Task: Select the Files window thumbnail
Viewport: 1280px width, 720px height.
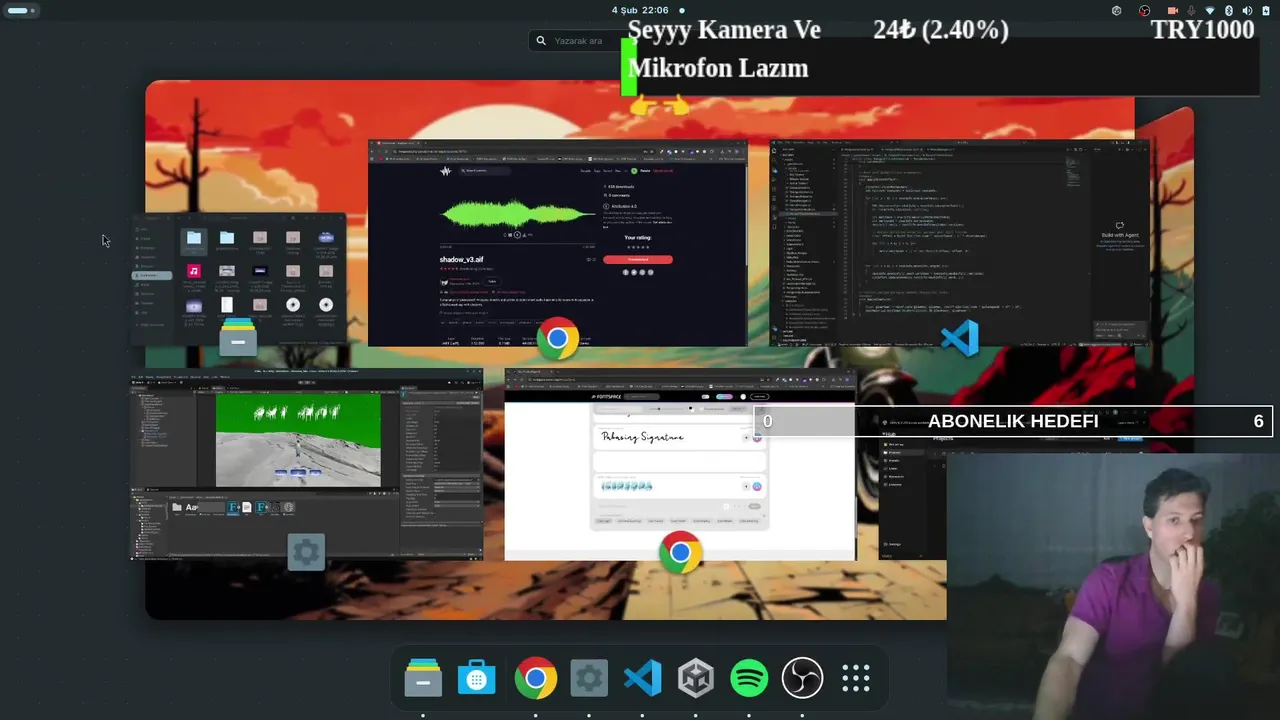Action: point(238,280)
